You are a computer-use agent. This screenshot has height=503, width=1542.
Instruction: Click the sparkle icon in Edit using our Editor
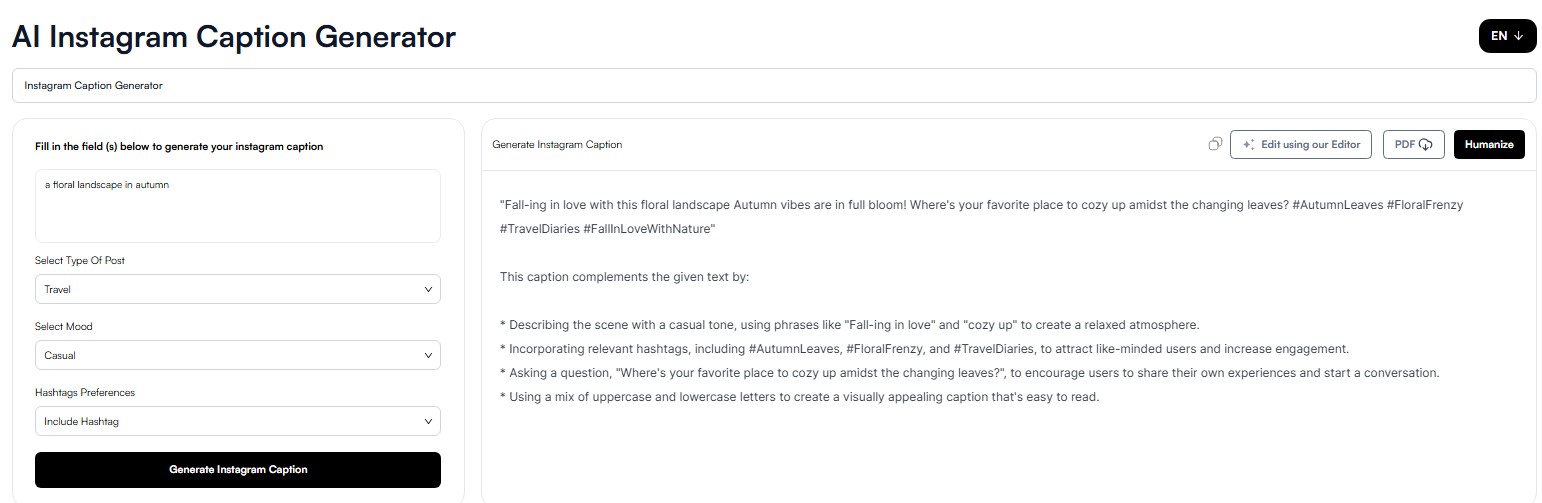click(1248, 144)
